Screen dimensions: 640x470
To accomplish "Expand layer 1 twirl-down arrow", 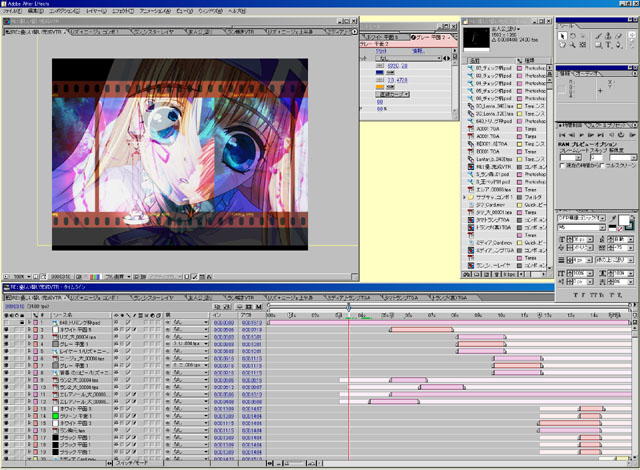I will point(29,322).
